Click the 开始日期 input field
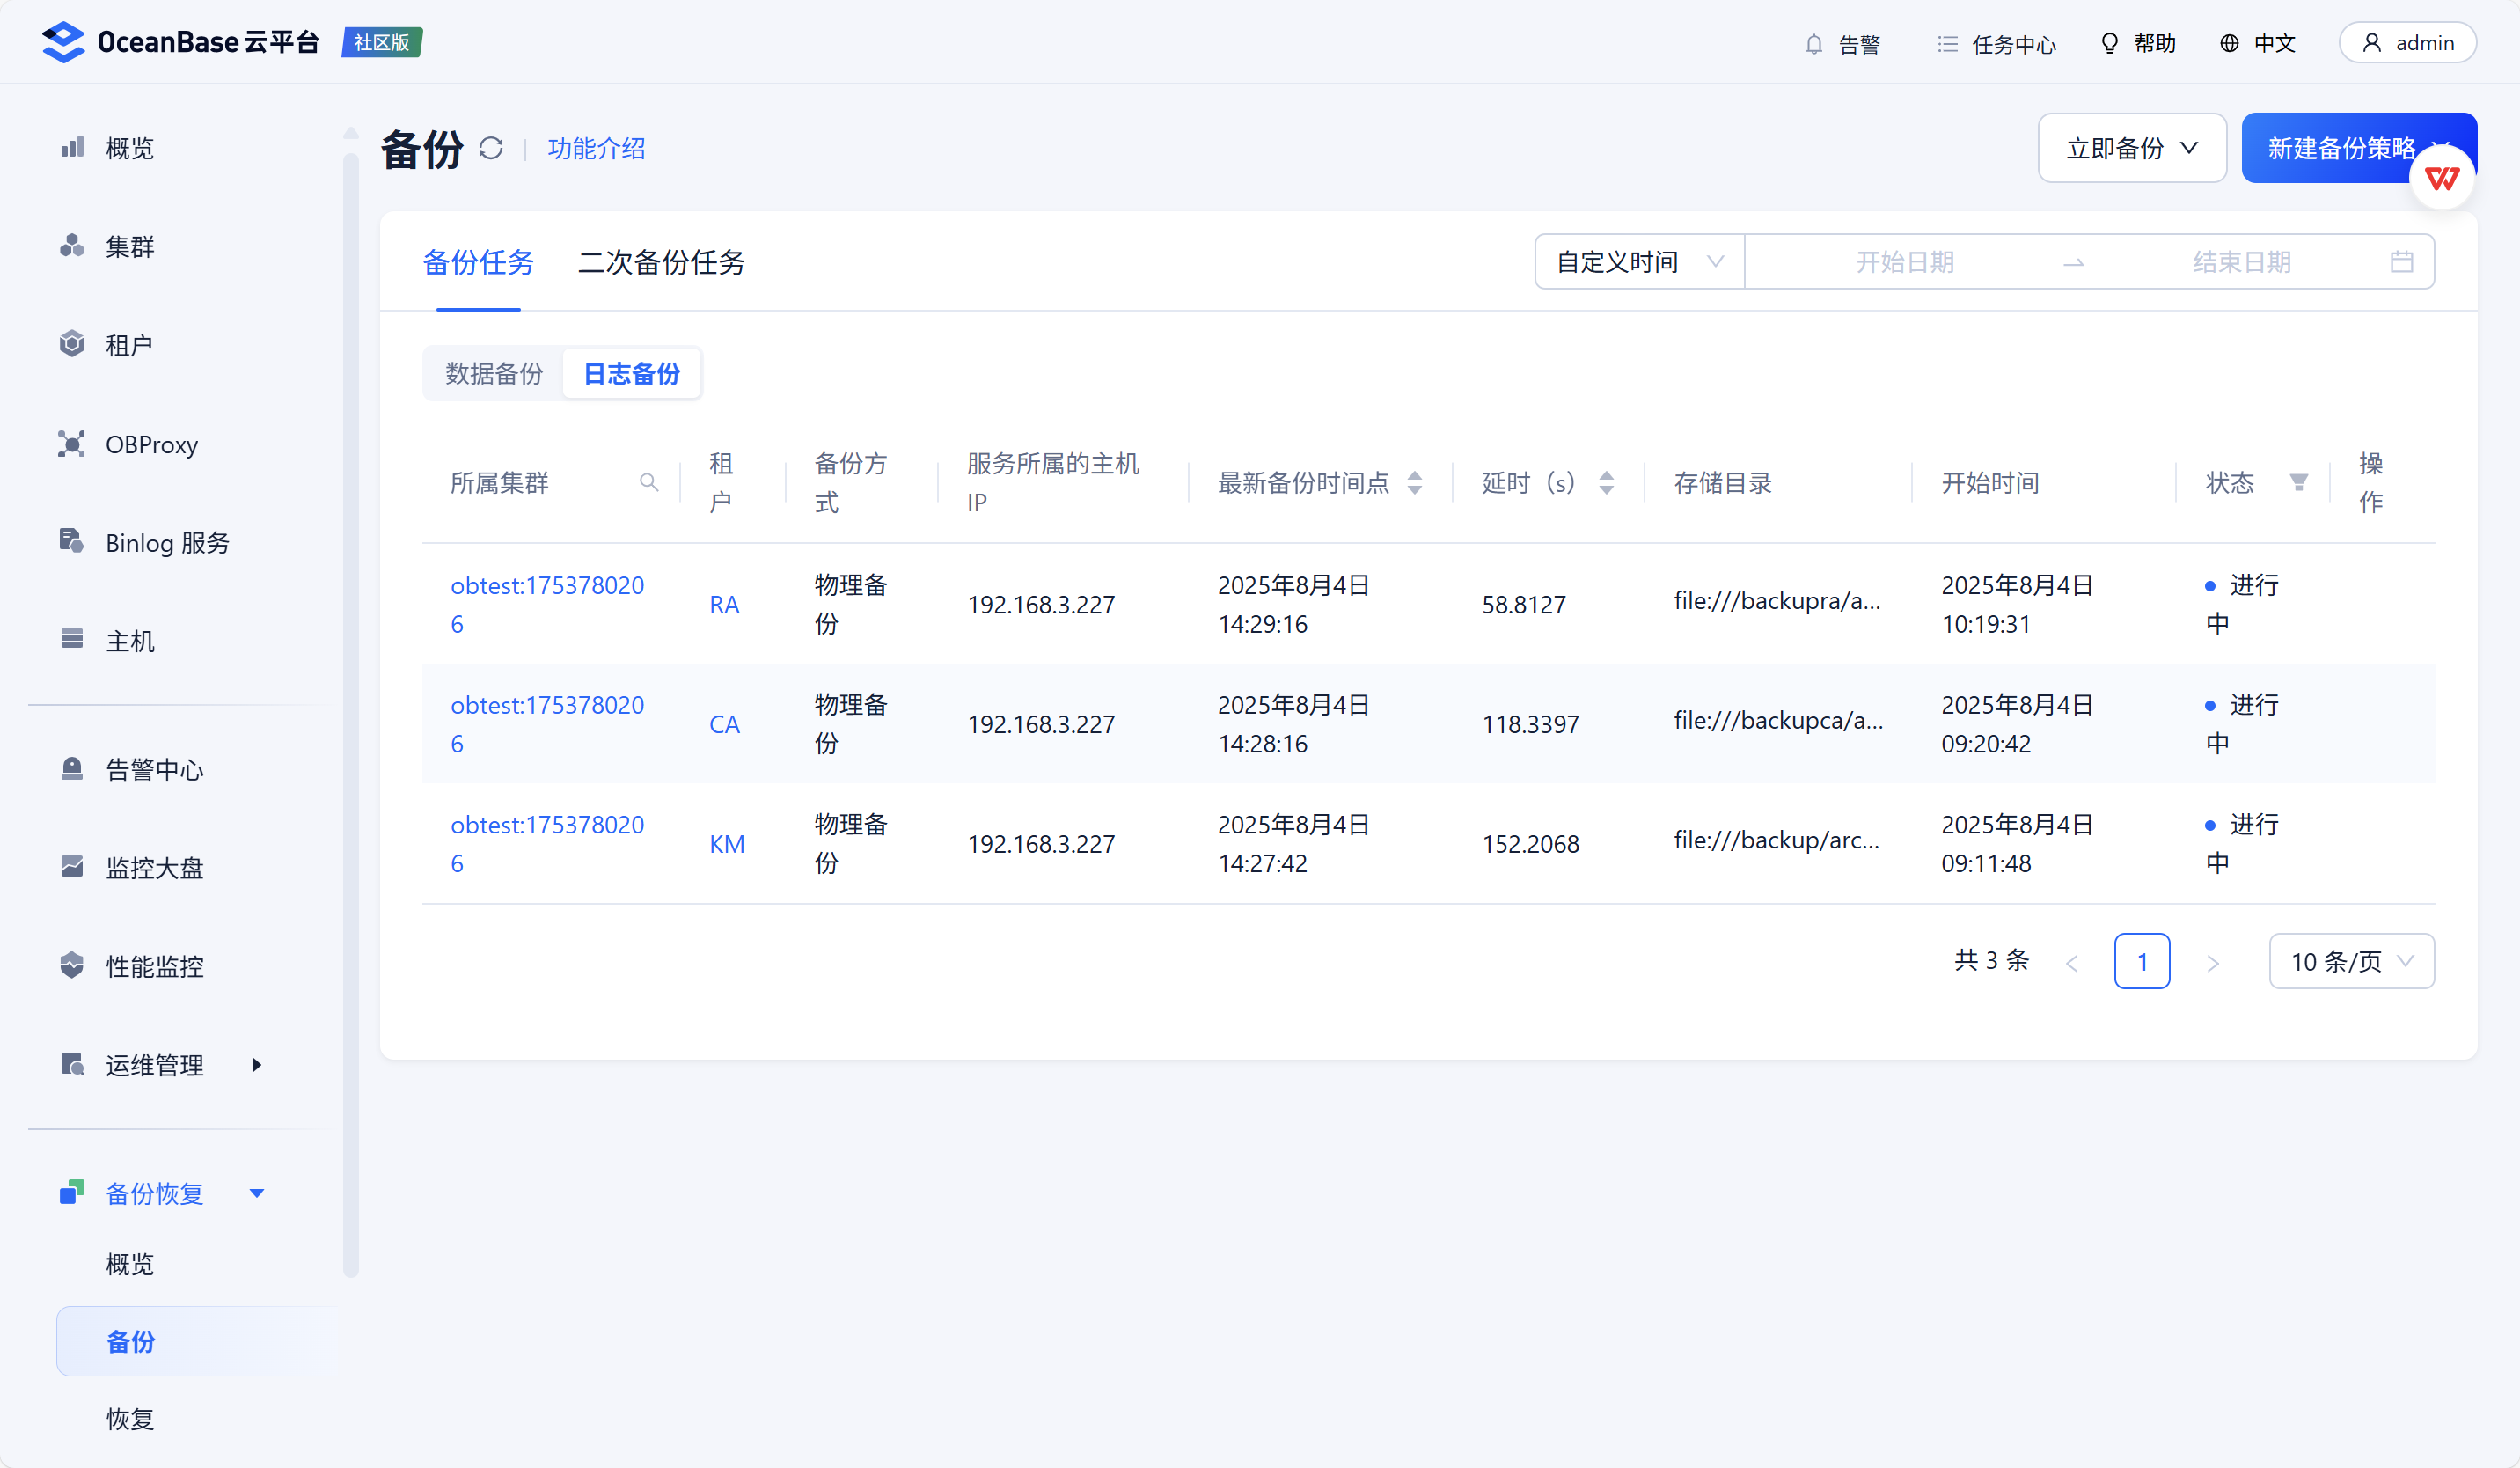The height and width of the screenshot is (1468, 2520). [1904, 262]
